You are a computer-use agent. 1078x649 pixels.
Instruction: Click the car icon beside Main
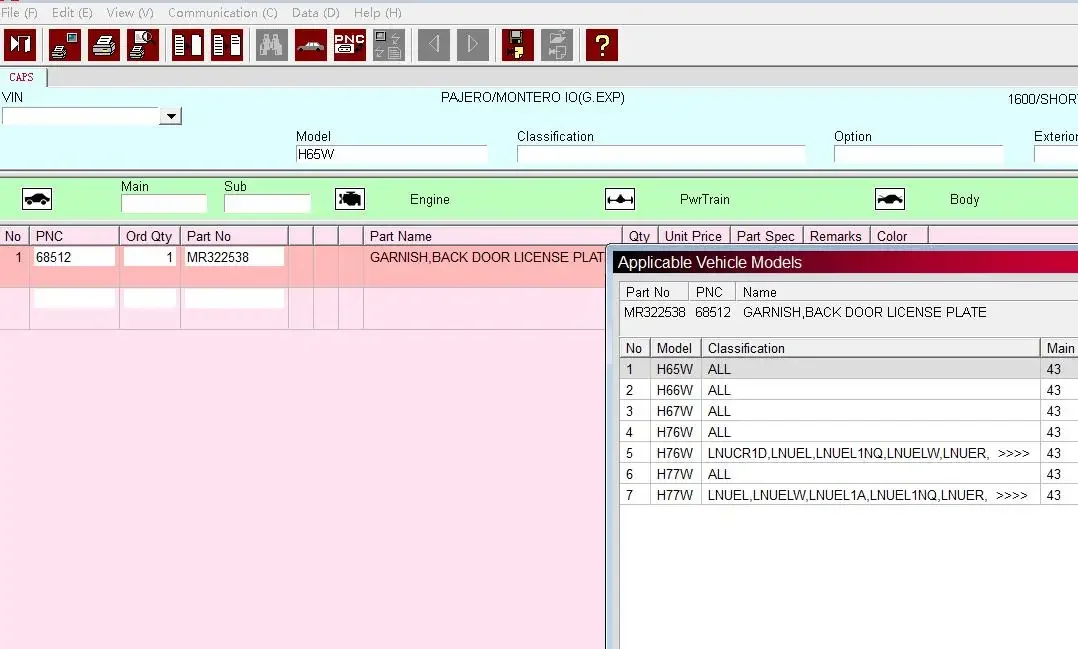click(37, 199)
